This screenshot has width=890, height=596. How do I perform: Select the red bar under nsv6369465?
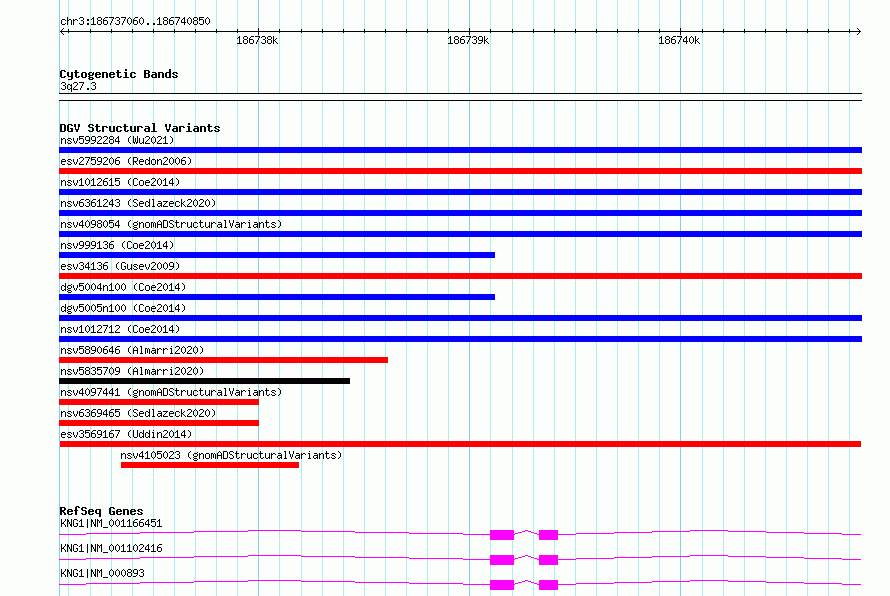click(x=159, y=423)
